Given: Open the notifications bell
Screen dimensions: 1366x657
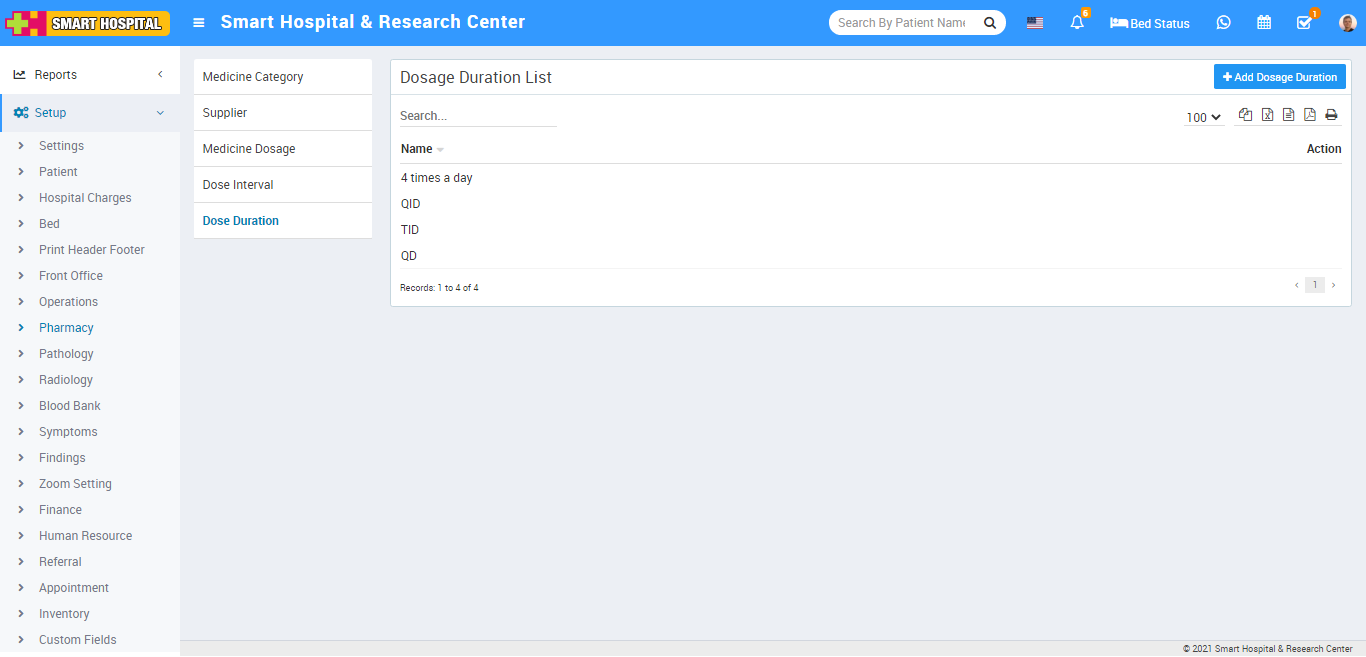Looking at the screenshot, I should (x=1077, y=22).
